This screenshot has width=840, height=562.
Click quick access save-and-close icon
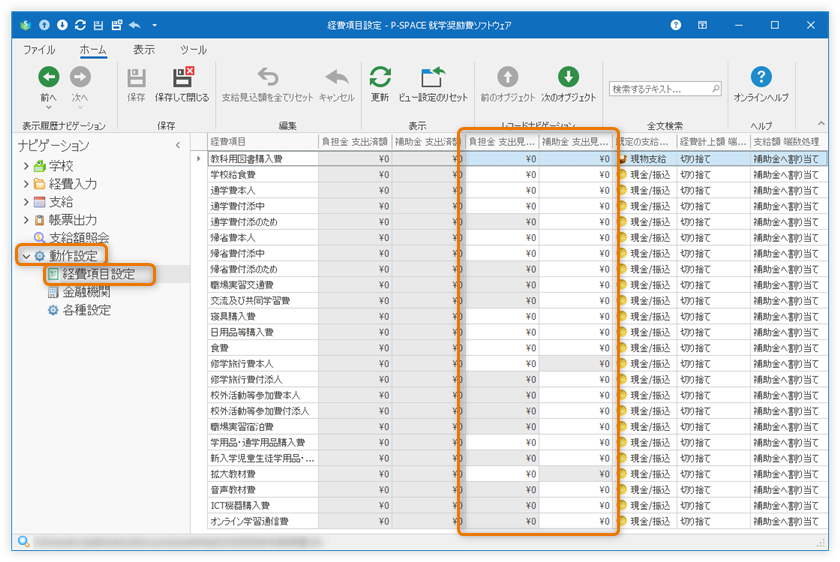[116, 25]
